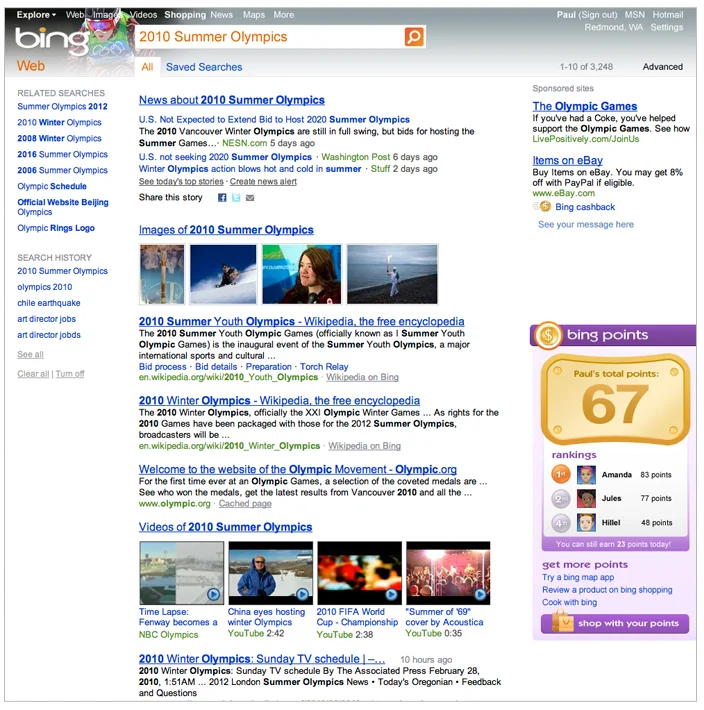Click Review a product on bing shopping
The image size is (704, 710).
(x=607, y=590)
